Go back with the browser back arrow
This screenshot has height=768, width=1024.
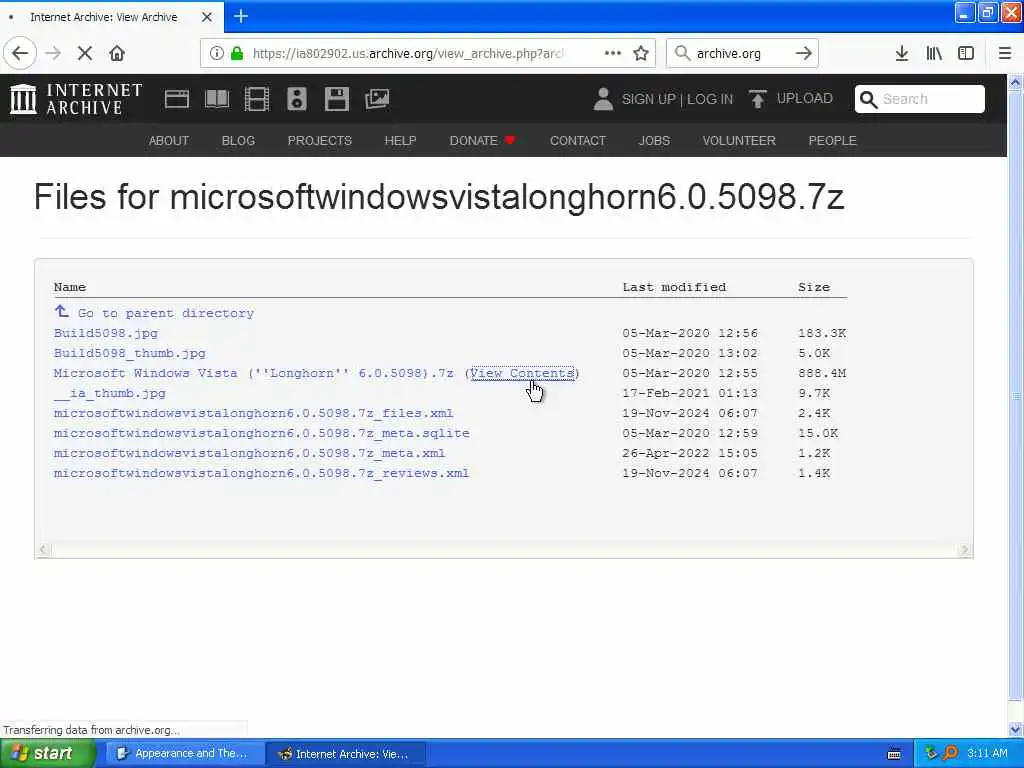20,54
